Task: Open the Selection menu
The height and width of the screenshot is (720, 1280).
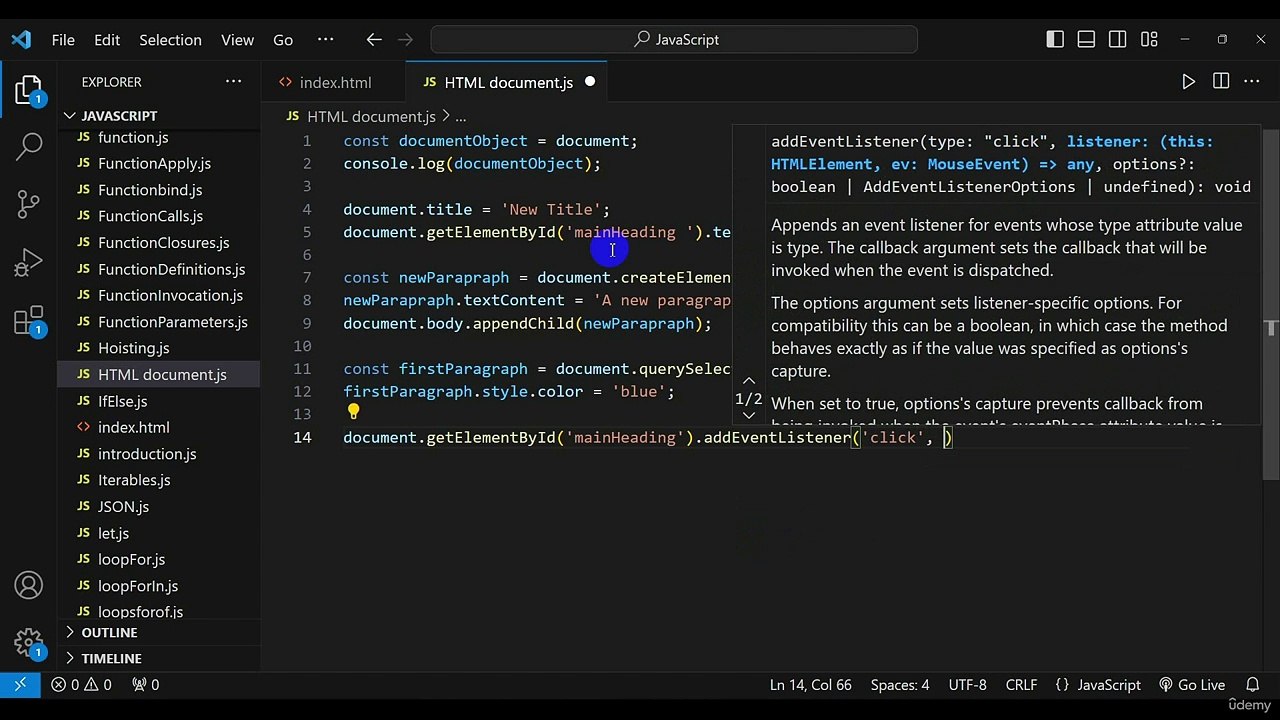Action: pyautogui.click(x=170, y=39)
